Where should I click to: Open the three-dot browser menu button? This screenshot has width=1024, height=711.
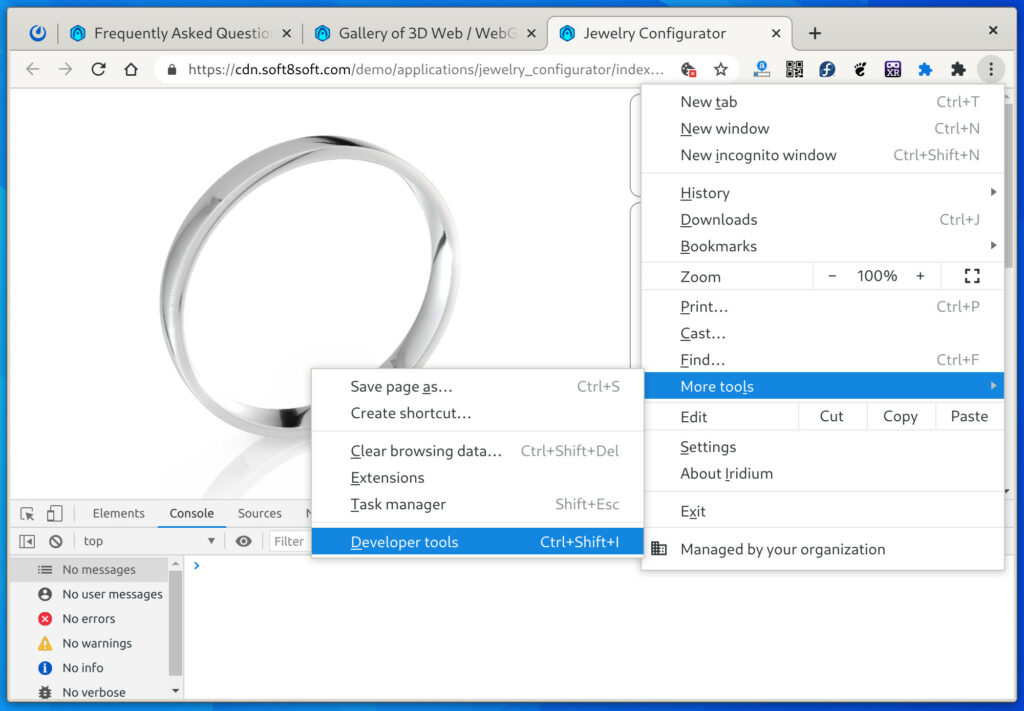click(991, 69)
